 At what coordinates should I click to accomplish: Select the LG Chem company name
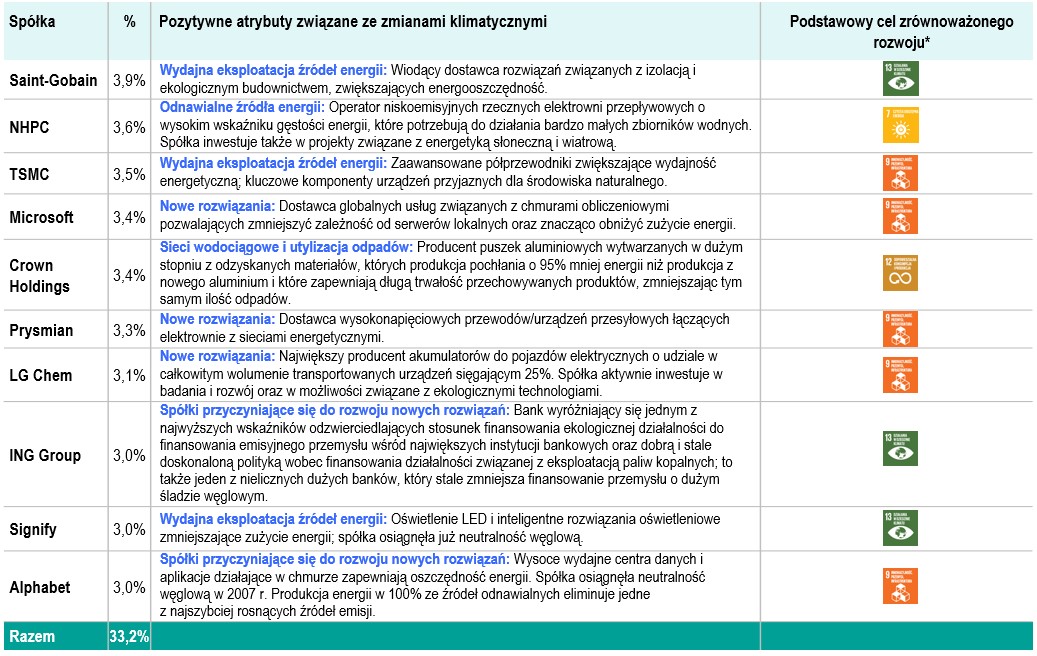tap(40, 376)
